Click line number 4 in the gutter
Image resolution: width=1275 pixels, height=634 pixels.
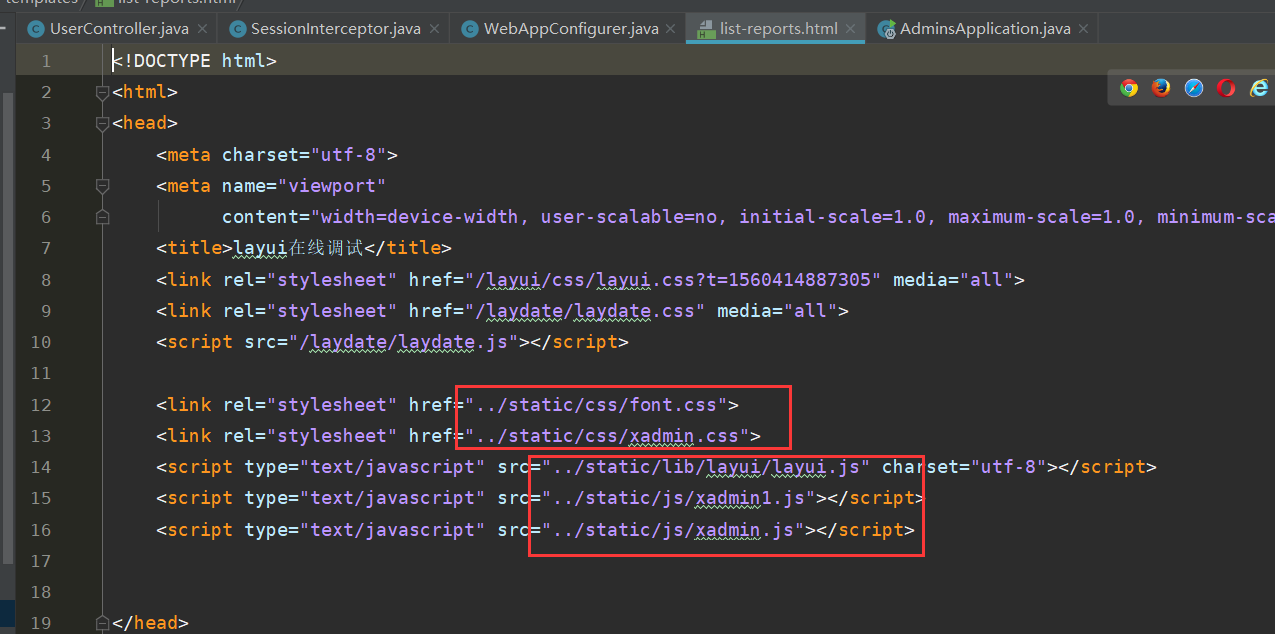tap(46, 155)
